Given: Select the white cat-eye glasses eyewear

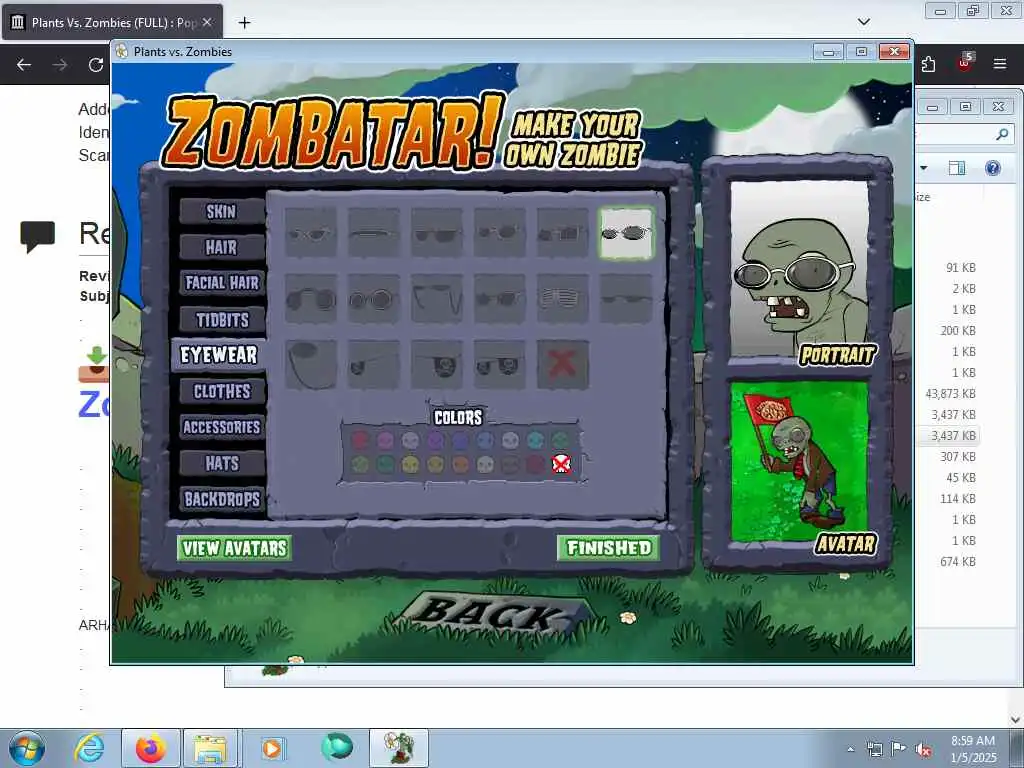Looking at the screenshot, I should click(311, 232).
